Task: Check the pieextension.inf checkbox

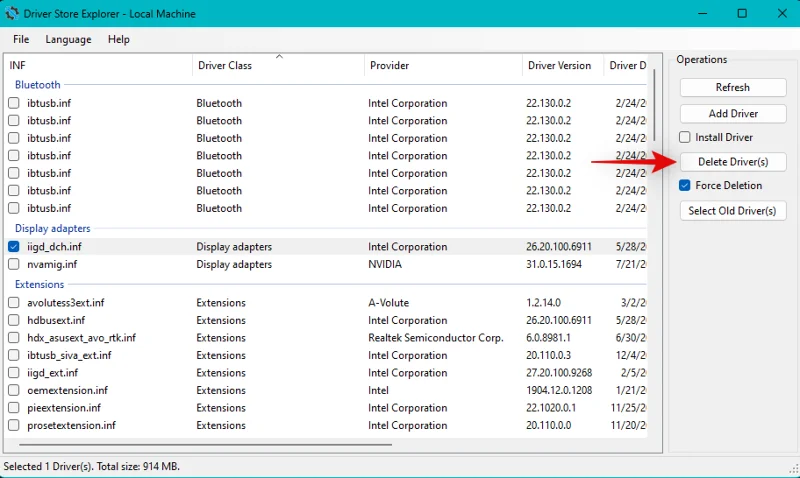Action: click(14, 408)
